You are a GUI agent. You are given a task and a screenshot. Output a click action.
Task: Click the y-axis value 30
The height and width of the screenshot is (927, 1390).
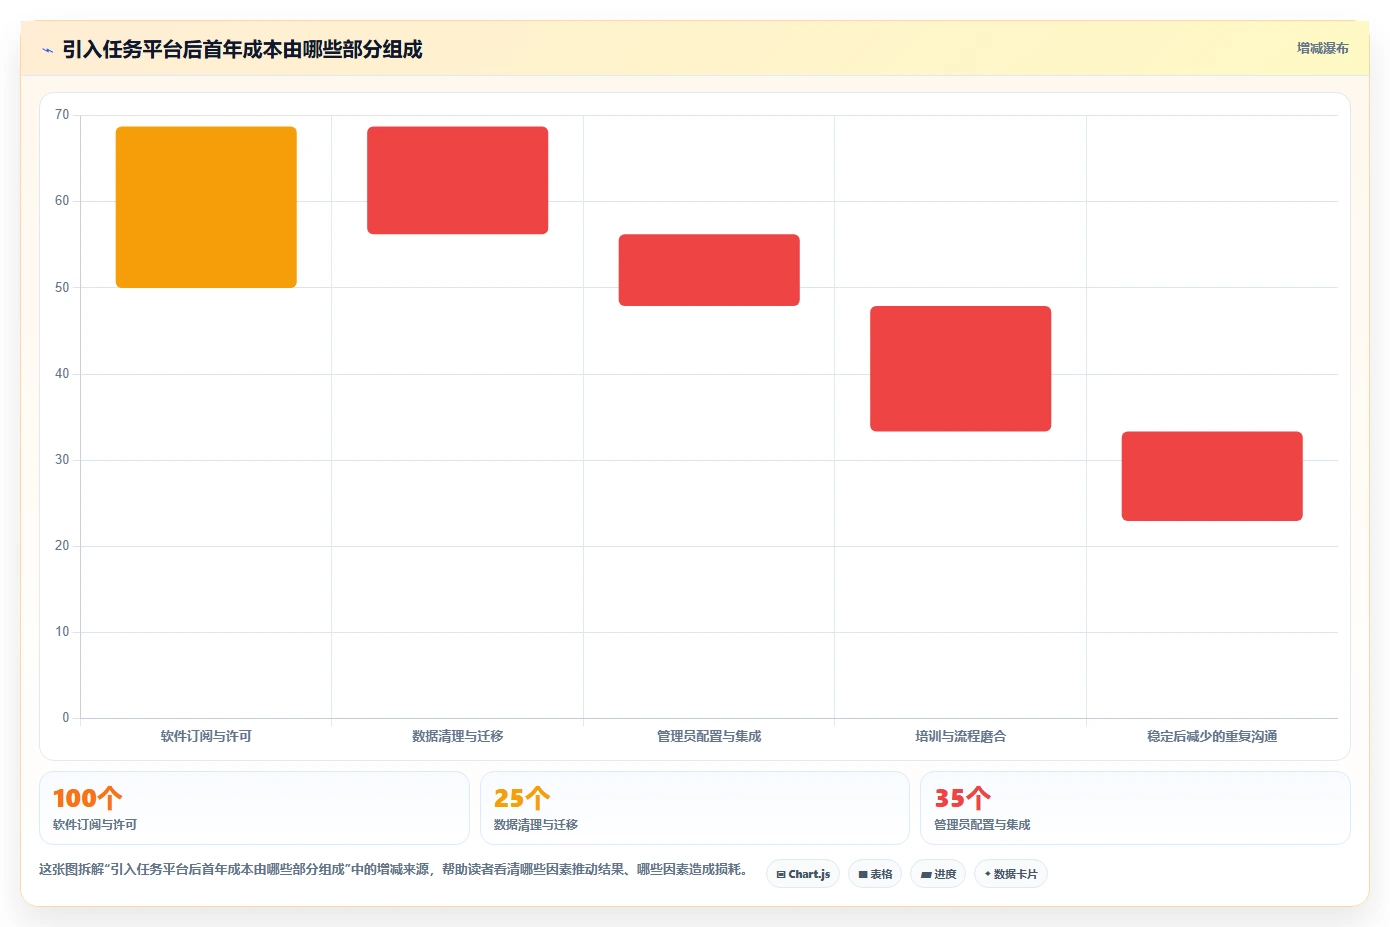[x=62, y=460]
